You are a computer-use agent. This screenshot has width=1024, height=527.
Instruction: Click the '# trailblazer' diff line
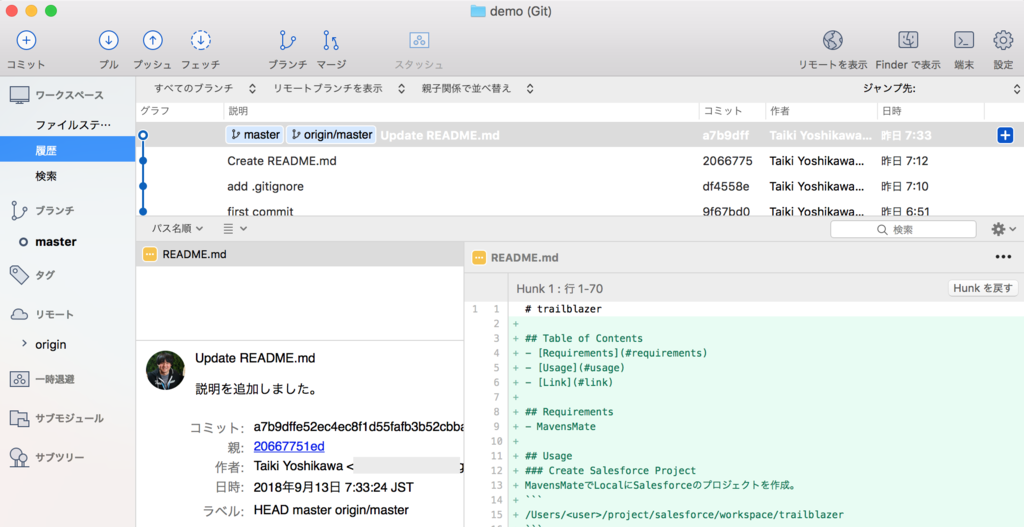pyautogui.click(x=563, y=309)
